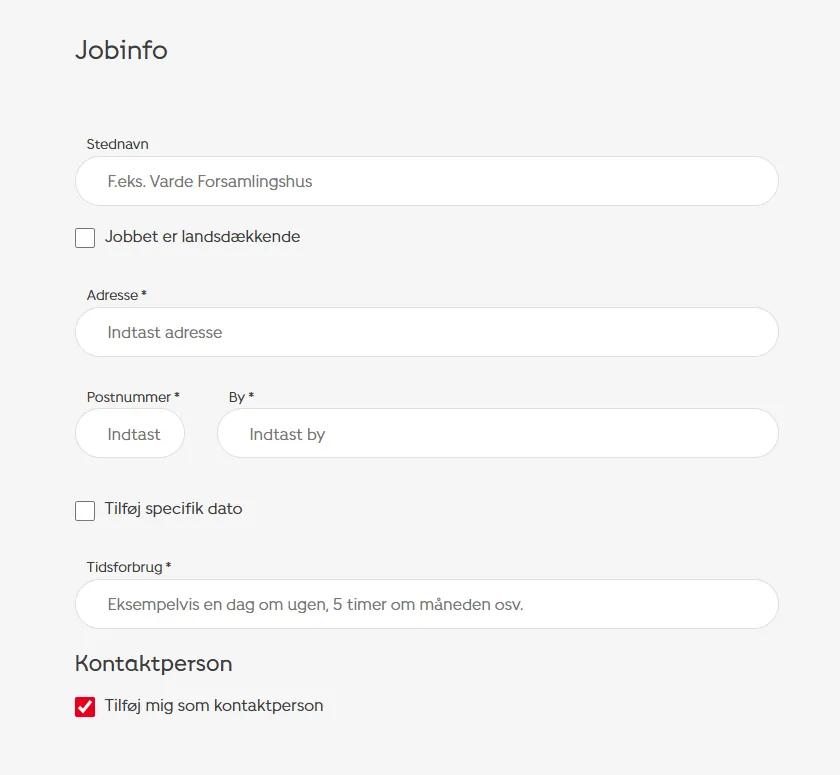Image resolution: width=840 pixels, height=775 pixels.
Task: Click the Stednavn input field
Action: click(x=426, y=182)
